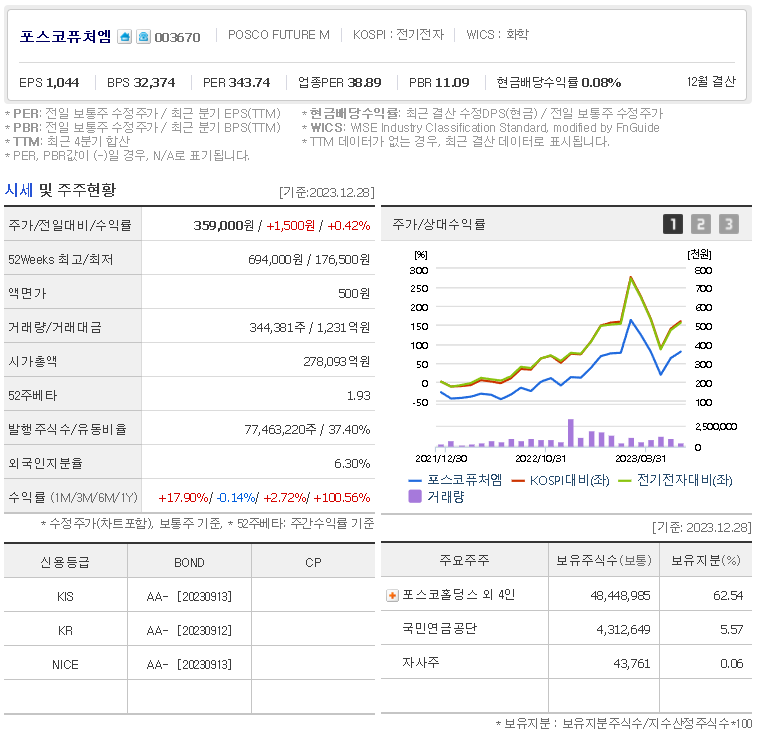
Task: Click the +100.56% 1Y return
Action: point(342,498)
